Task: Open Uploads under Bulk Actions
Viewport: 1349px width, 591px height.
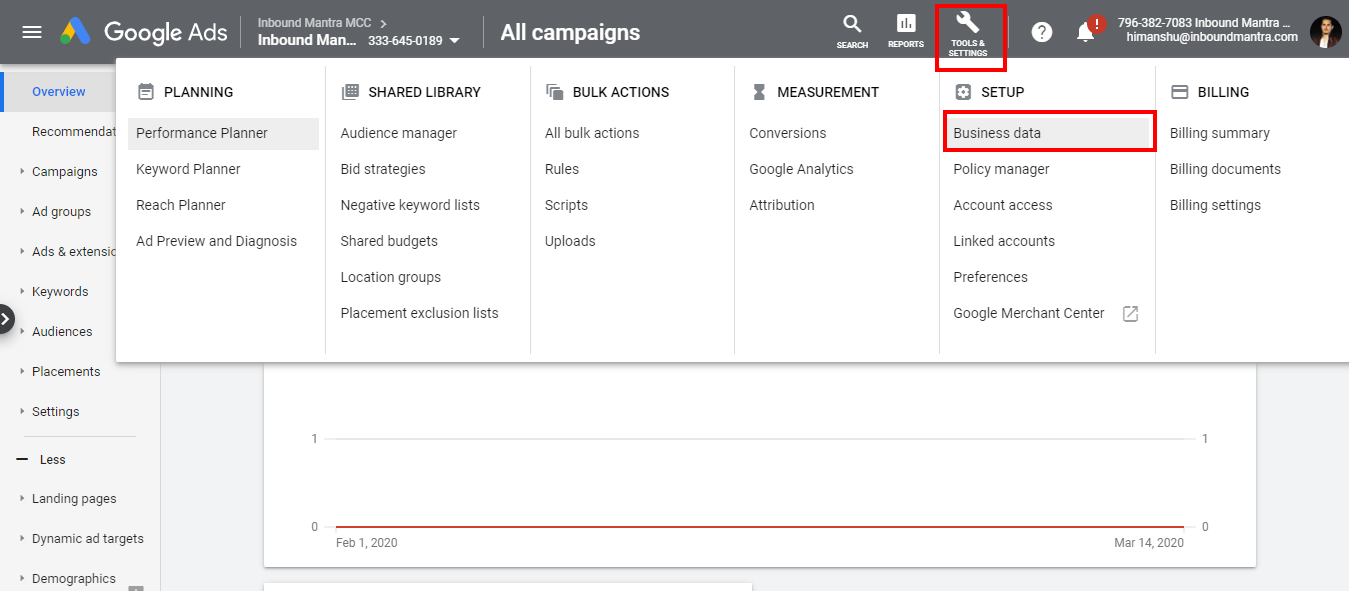Action: [x=570, y=241]
